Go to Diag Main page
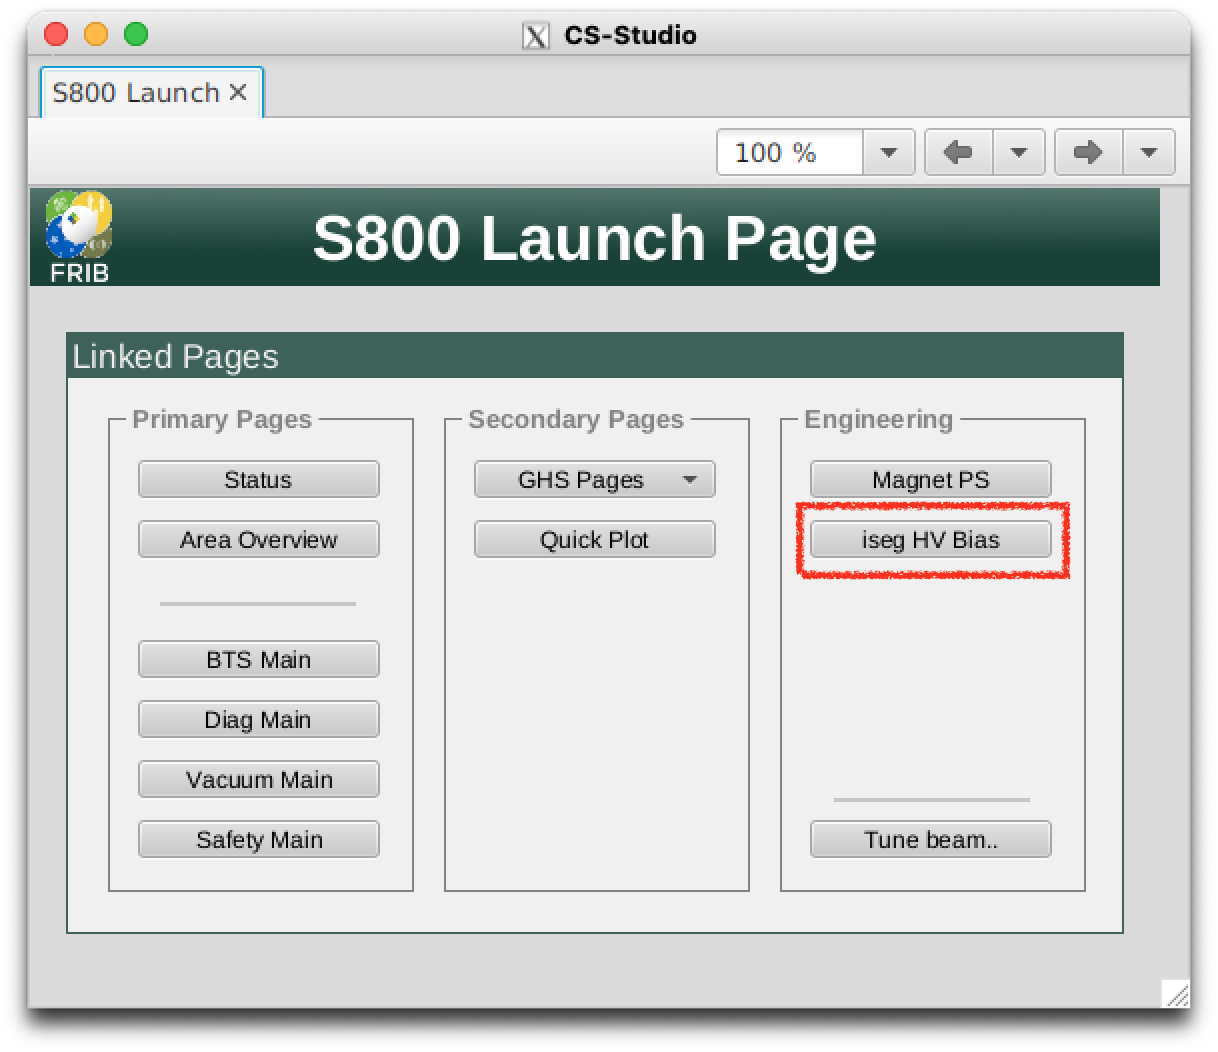This screenshot has height=1052, width=1218. 258,720
